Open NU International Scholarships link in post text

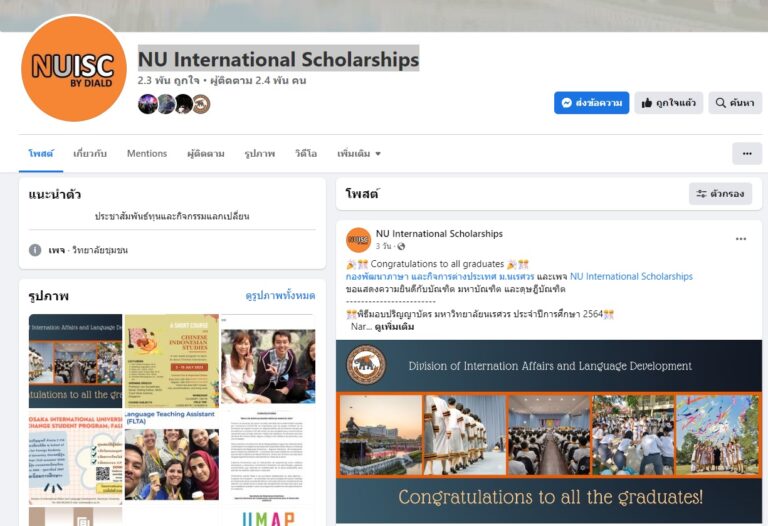coord(631,276)
